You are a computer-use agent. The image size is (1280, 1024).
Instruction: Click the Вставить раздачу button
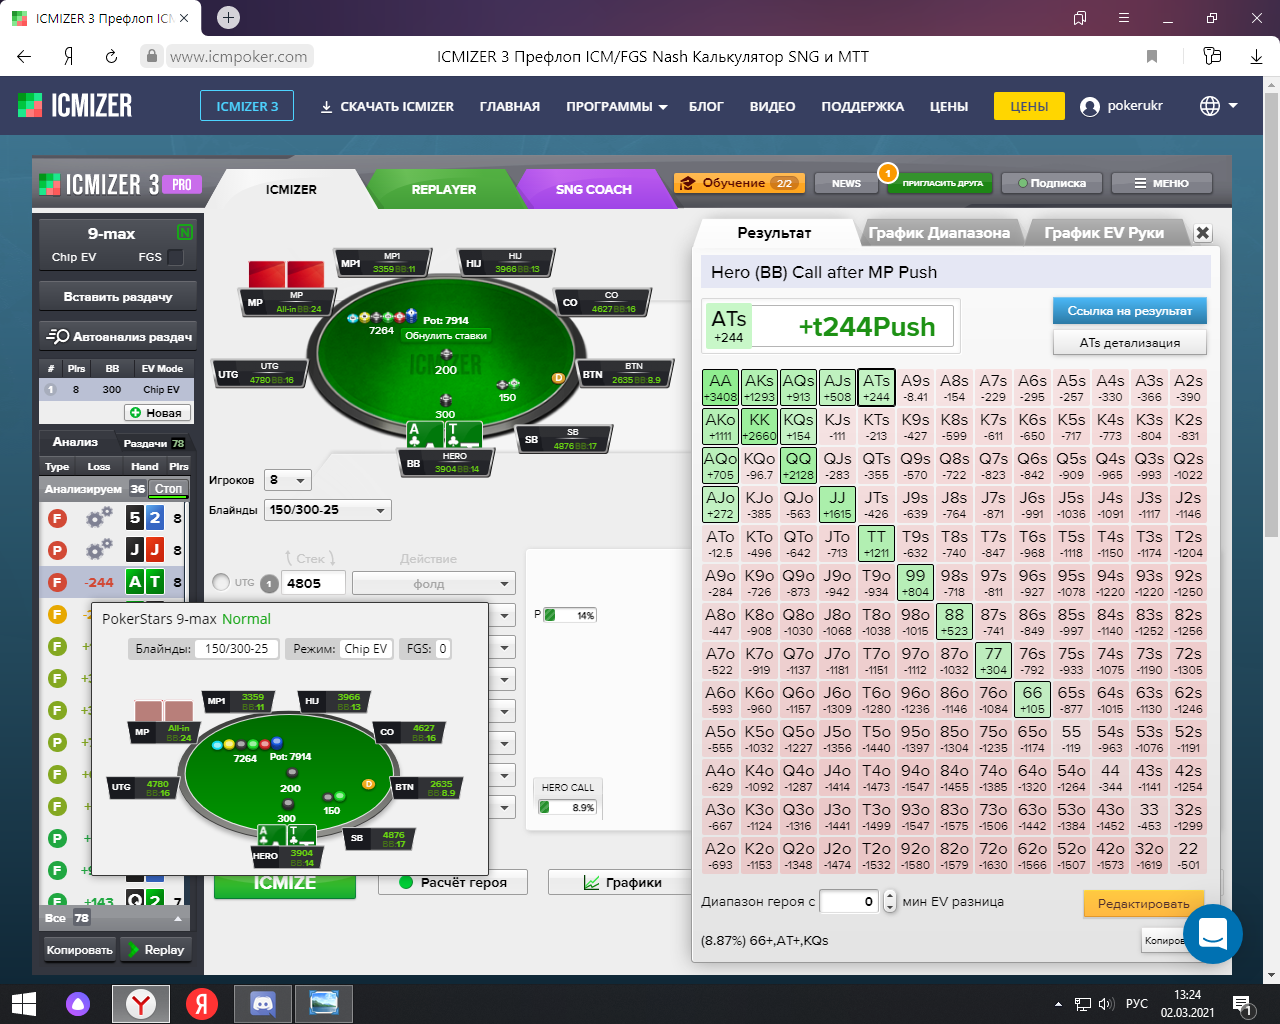[x=117, y=297]
